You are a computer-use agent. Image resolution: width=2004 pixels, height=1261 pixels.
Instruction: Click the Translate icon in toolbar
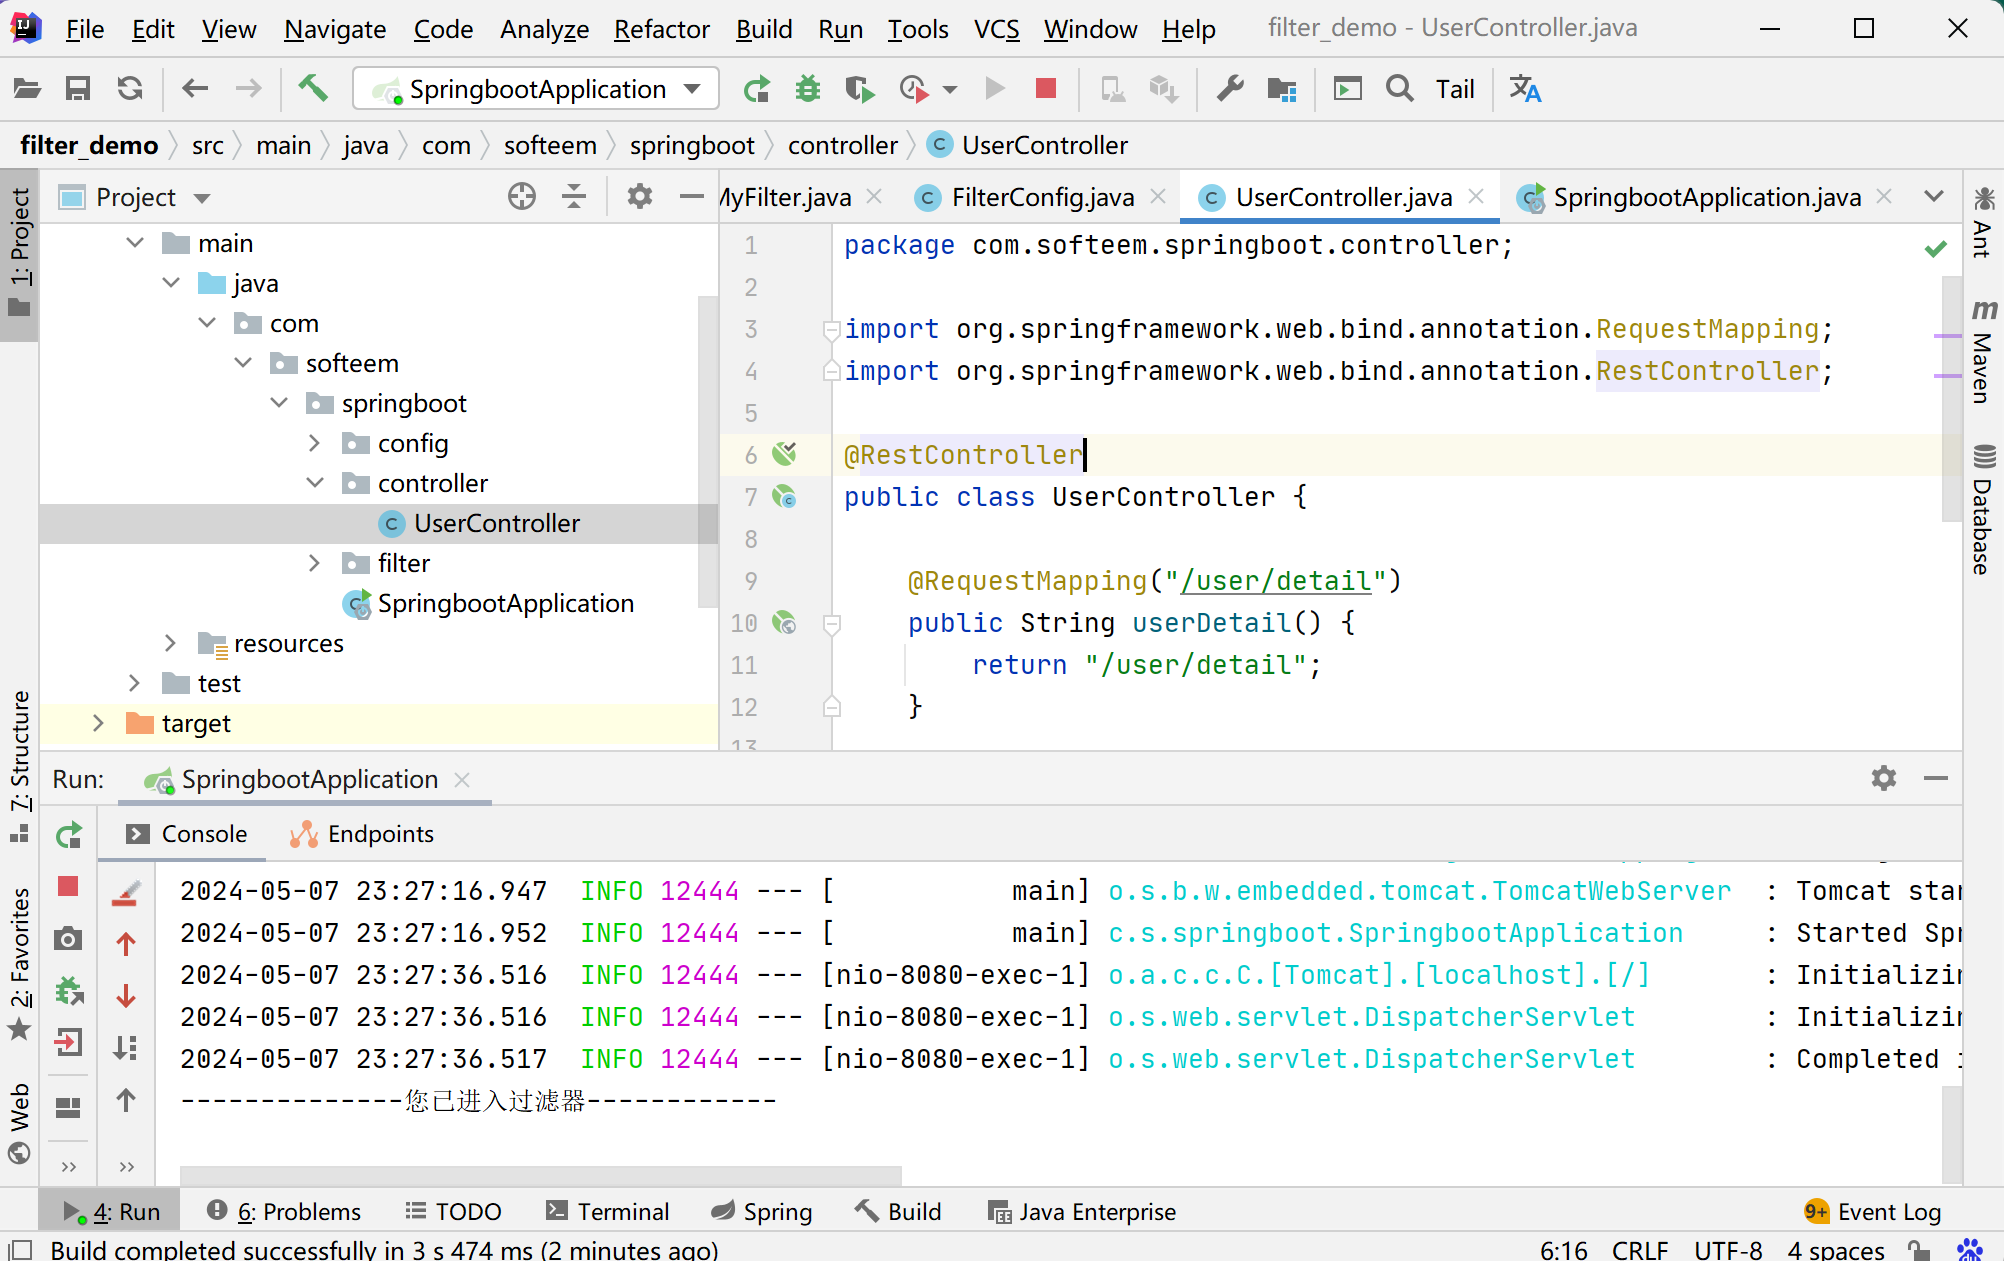point(1525,89)
